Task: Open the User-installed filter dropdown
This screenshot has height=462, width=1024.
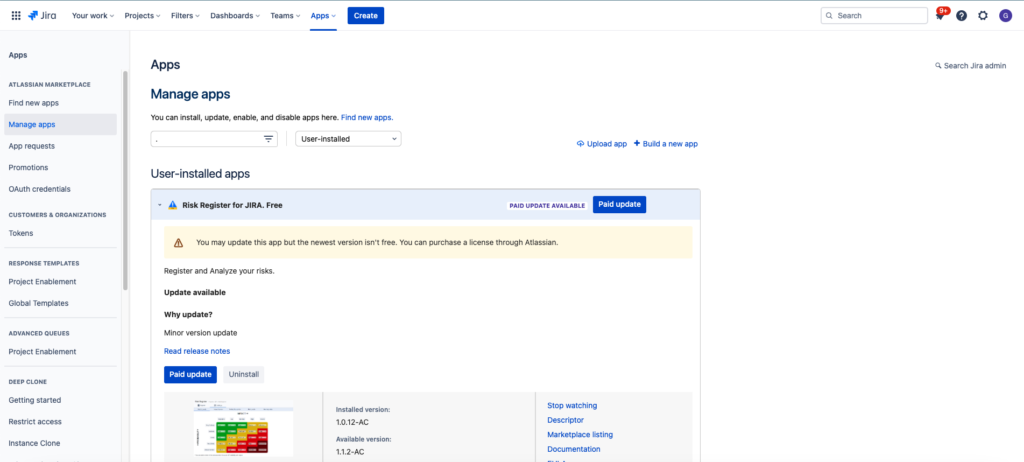Action: pyautogui.click(x=349, y=139)
